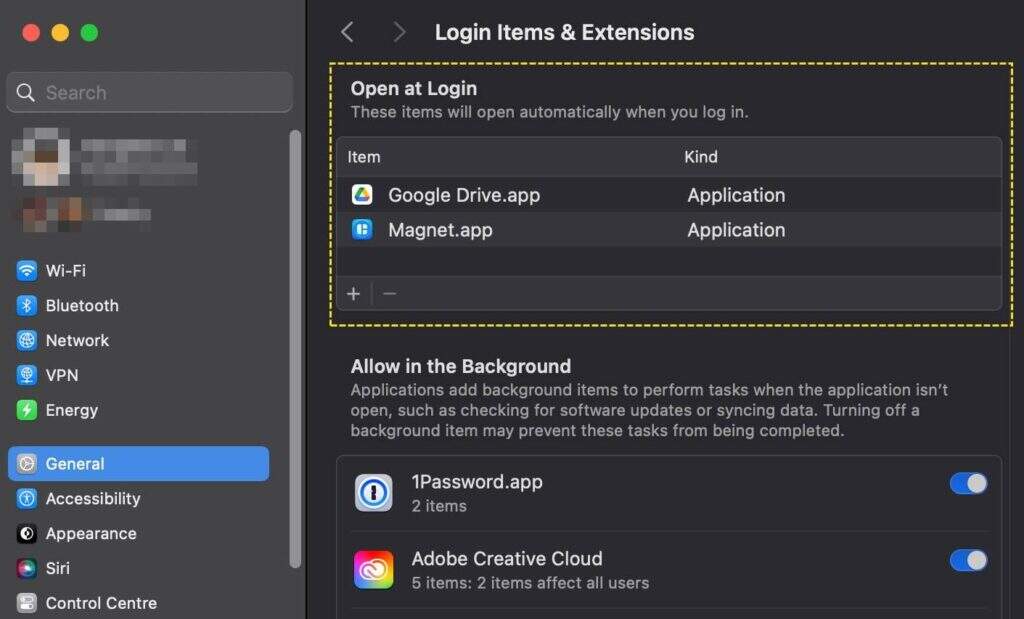1024x619 pixels.
Task: Click the Wi-Fi icon in sidebar
Action: (x=27, y=270)
